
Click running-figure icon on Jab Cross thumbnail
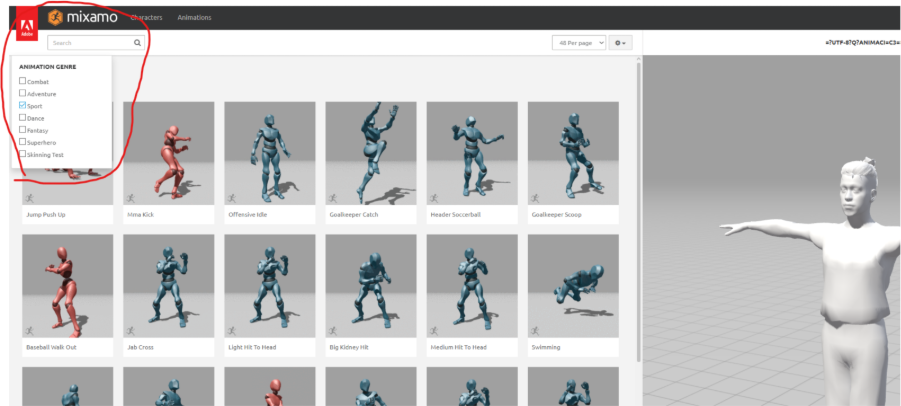(x=131, y=330)
